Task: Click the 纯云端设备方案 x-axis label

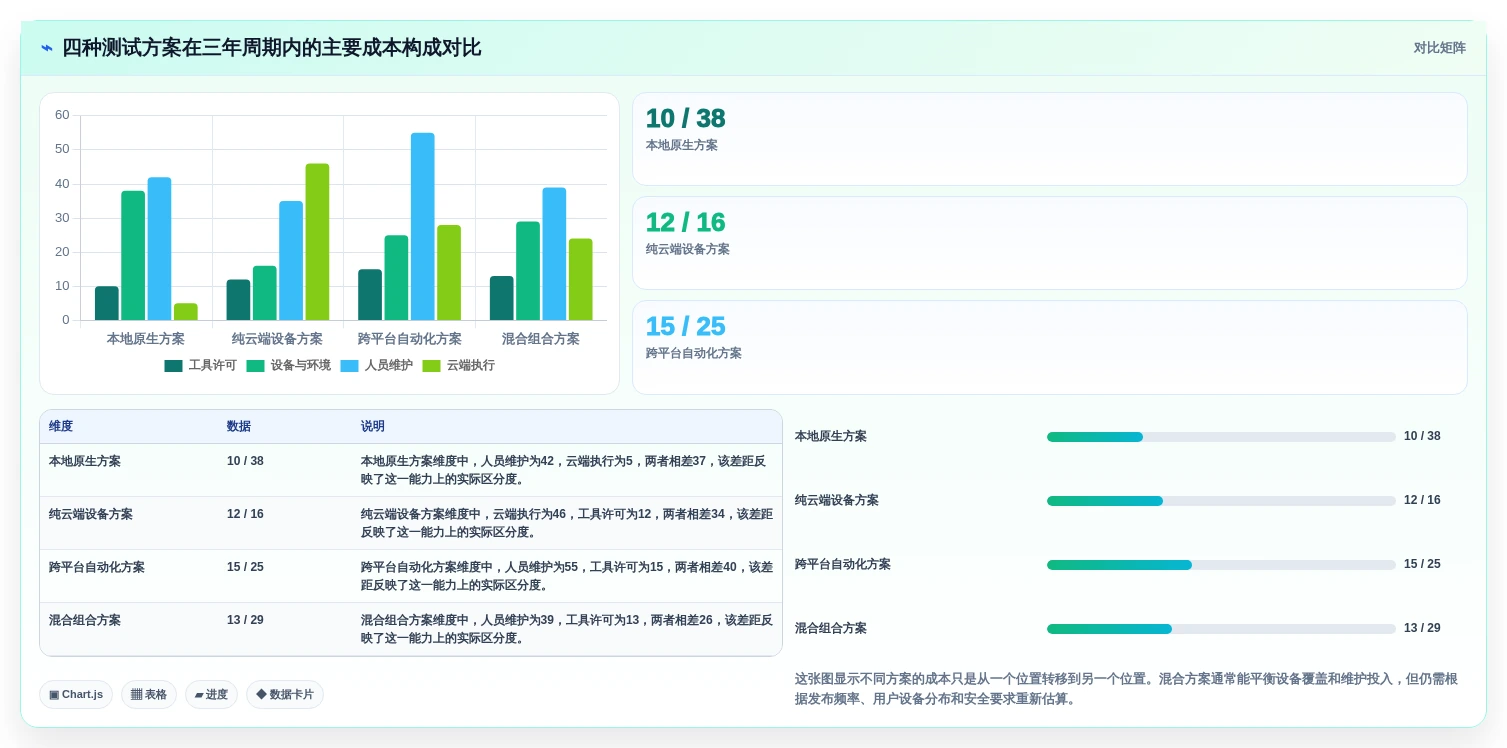Action: 277,339
